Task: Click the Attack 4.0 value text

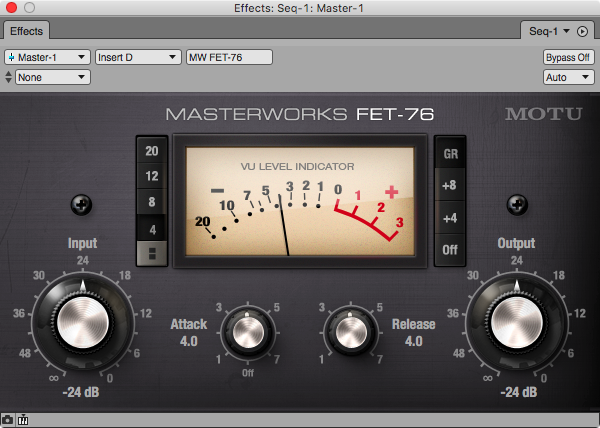Action: click(x=189, y=341)
